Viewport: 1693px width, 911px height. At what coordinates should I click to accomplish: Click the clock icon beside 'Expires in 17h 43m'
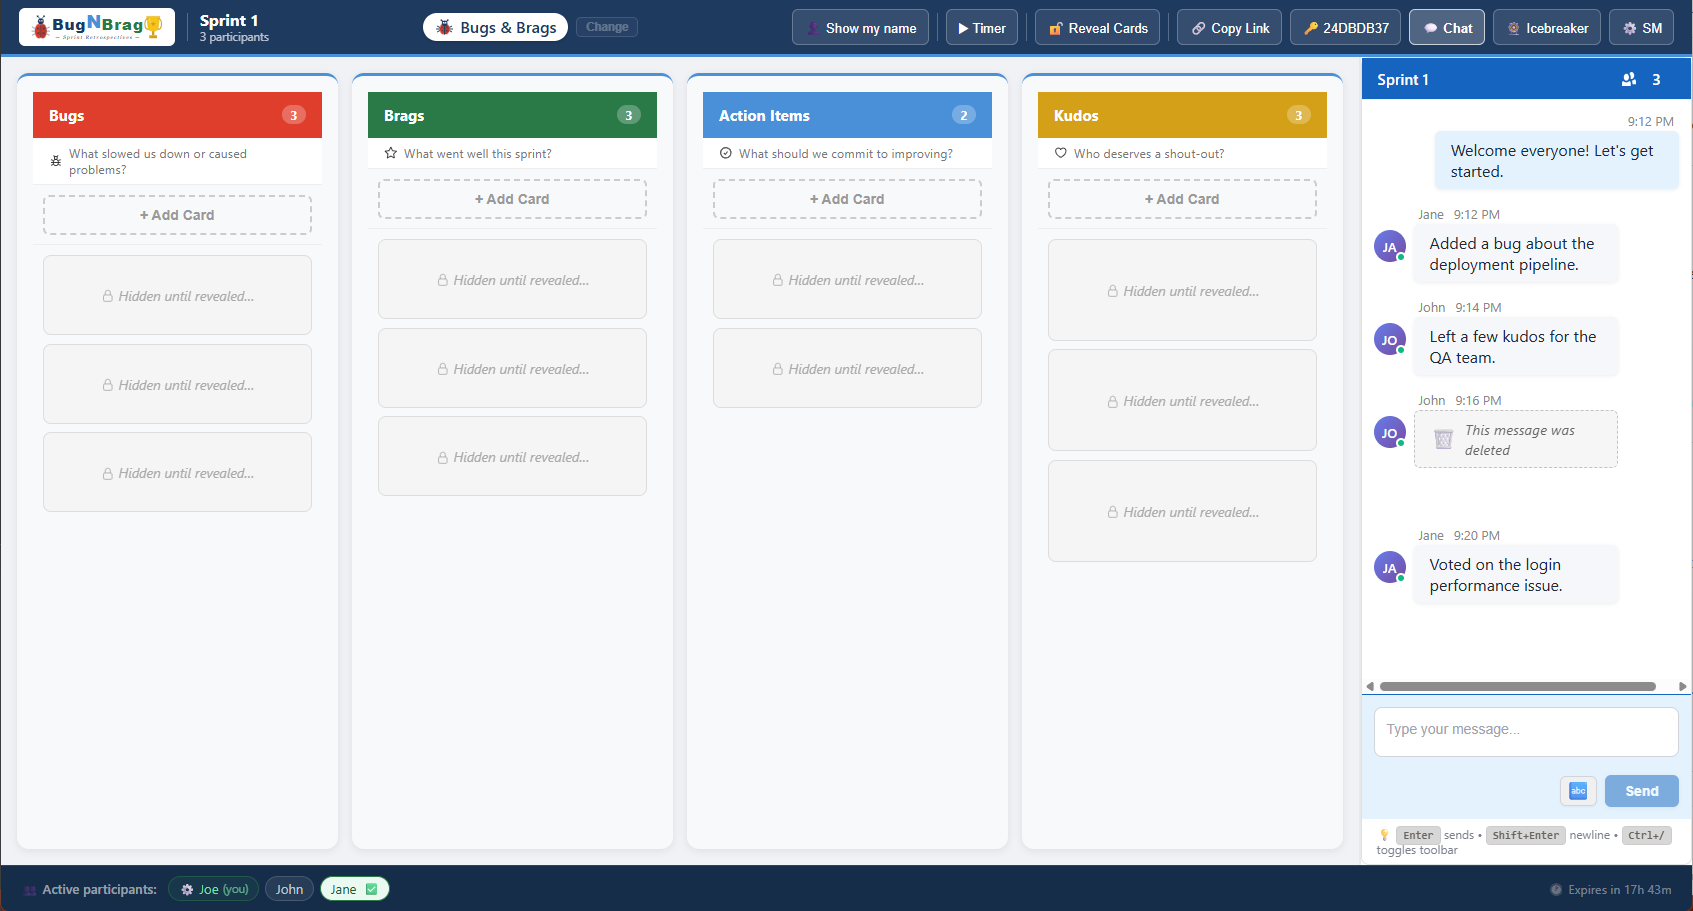click(x=1556, y=890)
